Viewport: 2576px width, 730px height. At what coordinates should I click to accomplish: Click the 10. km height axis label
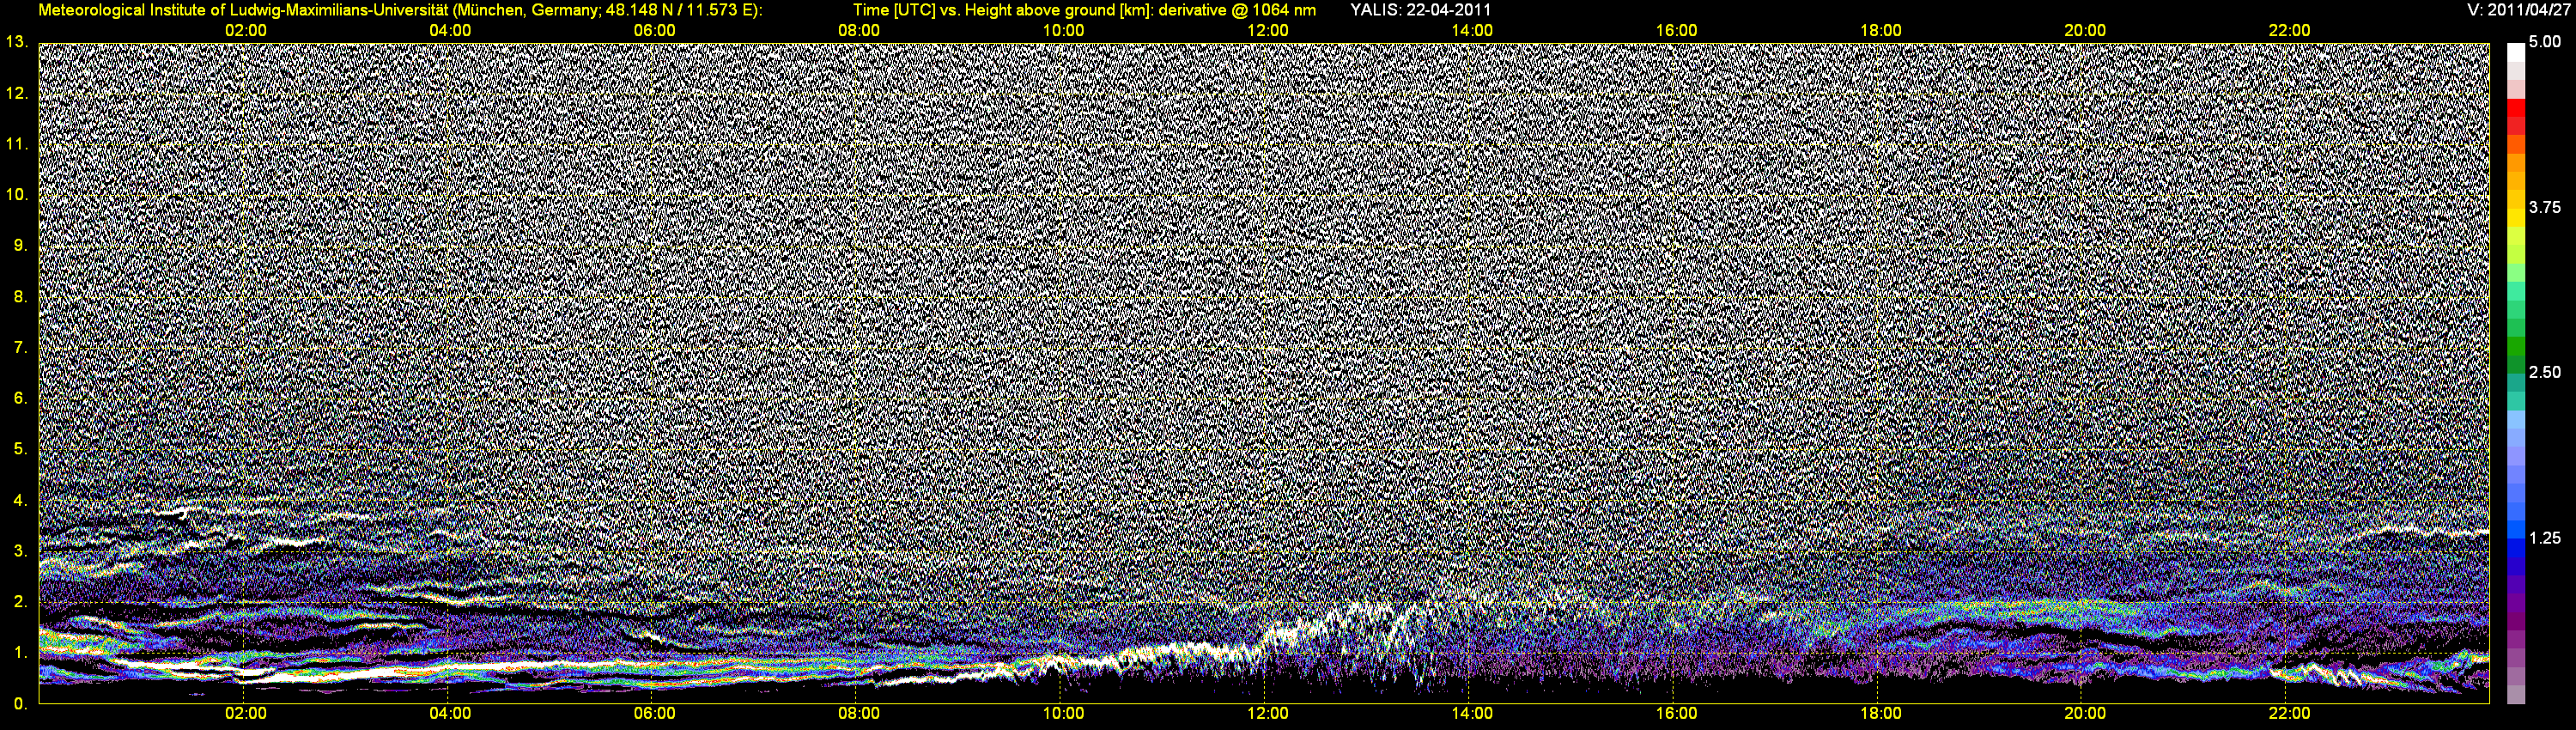click(17, 194)
